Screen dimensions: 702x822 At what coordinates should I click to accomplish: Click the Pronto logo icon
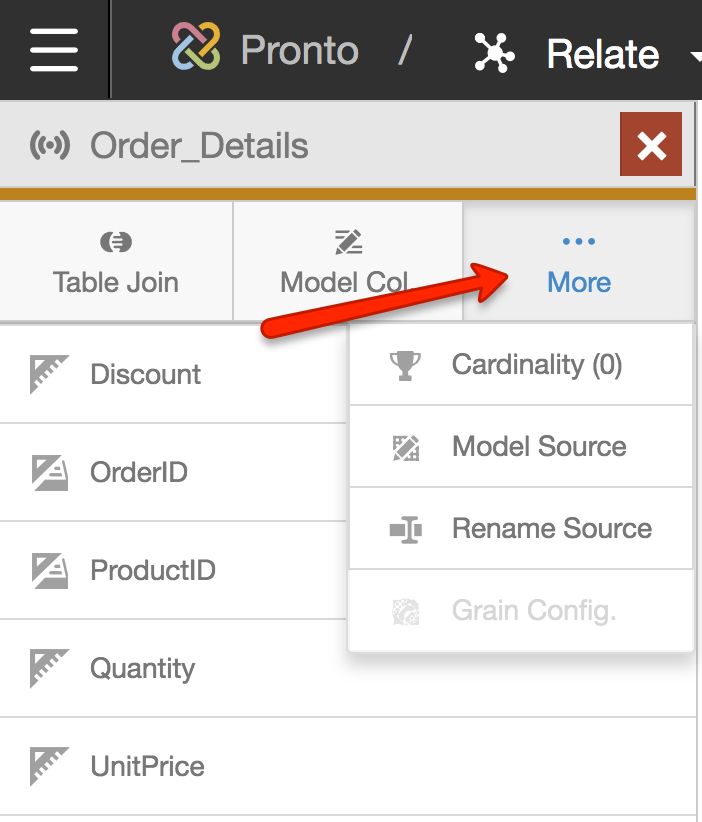coord(196,48)
